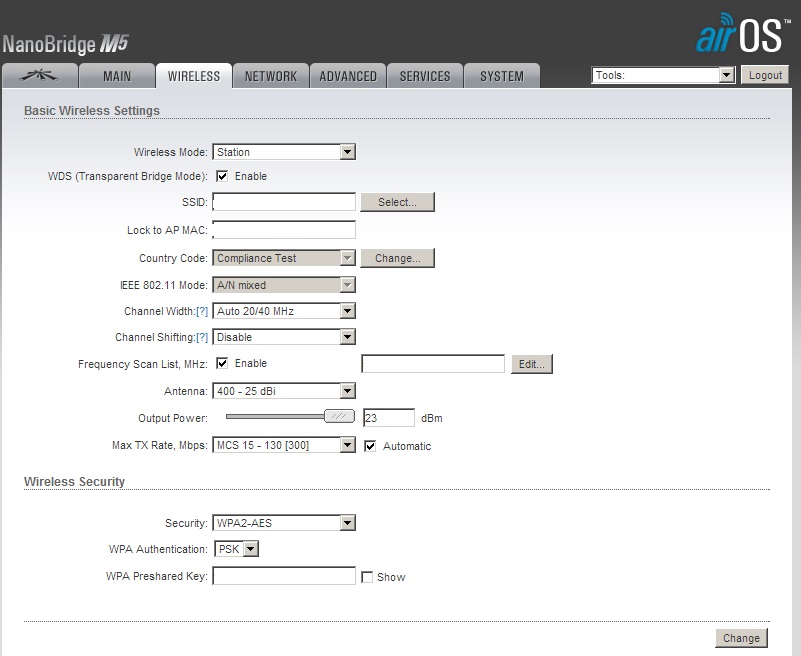Click the 'Wireless Security' heading

(75, 481)
